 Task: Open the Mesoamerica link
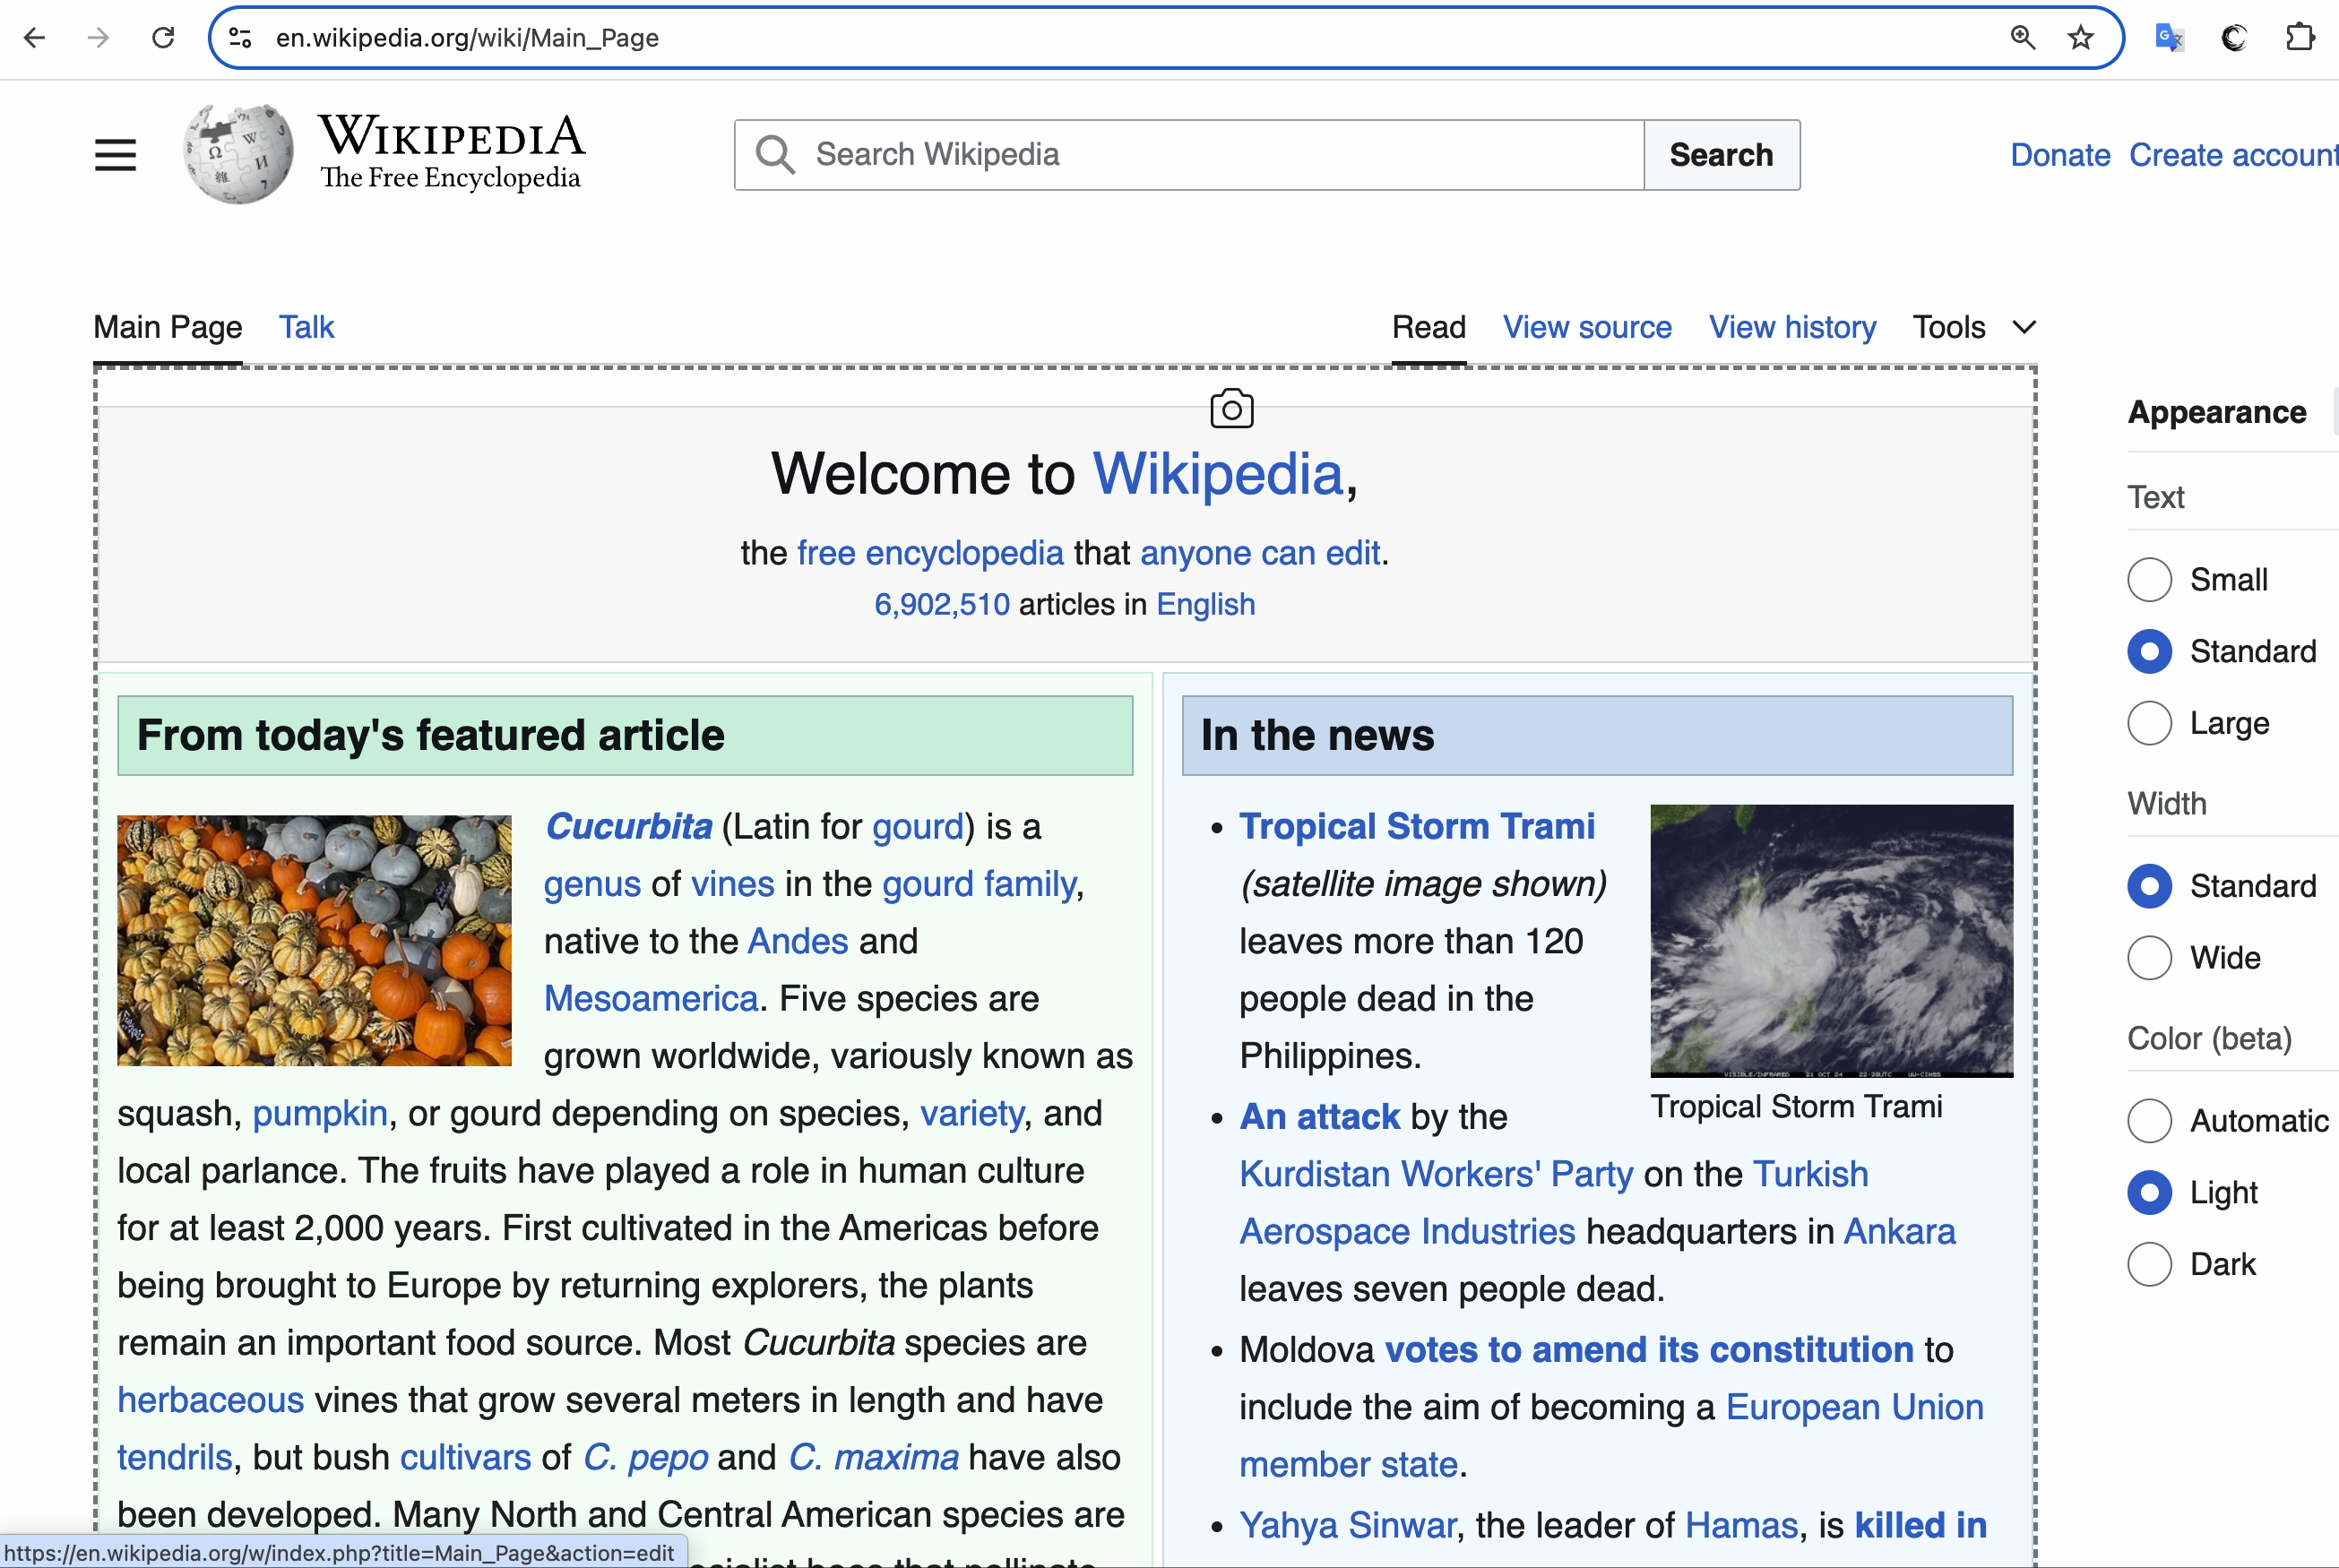coord(651,999)
